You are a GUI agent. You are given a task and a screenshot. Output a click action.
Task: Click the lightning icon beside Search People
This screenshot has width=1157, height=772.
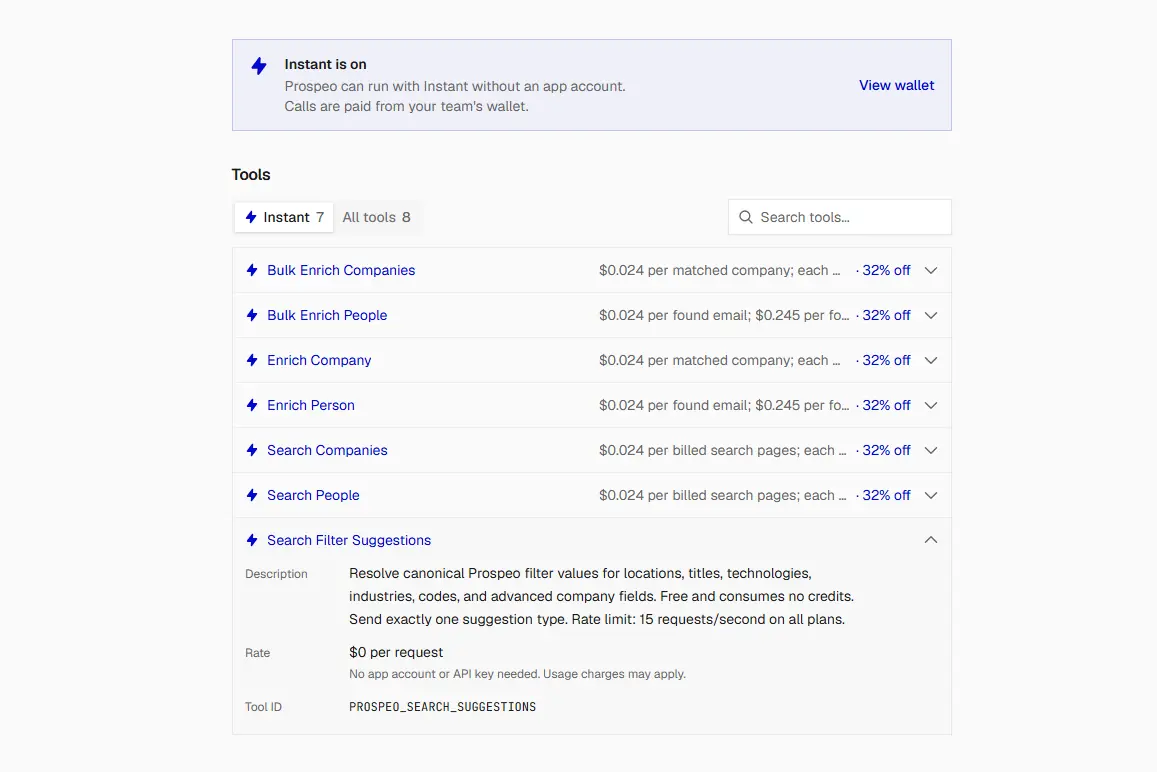(252, 495)
